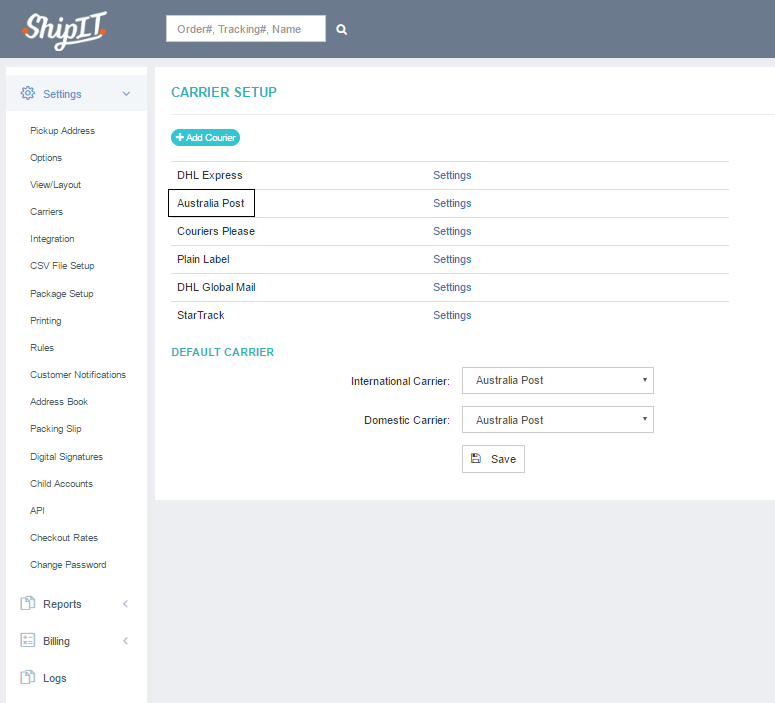Focus the Order#, Tracking#, Name search field
This screenshot has height=703, width=775.
click(246, 29)
